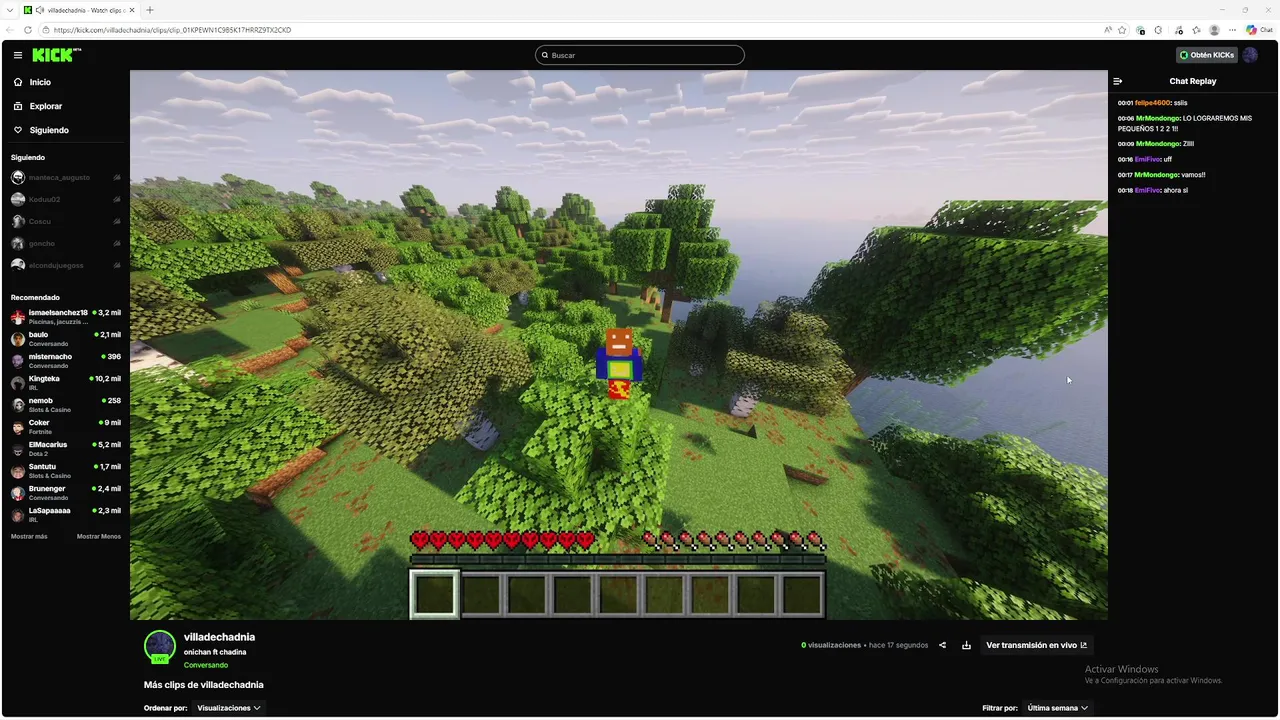1280x720 pixels.
Task: Open recommended channel ElMacarius
Action: click(65, 449)
